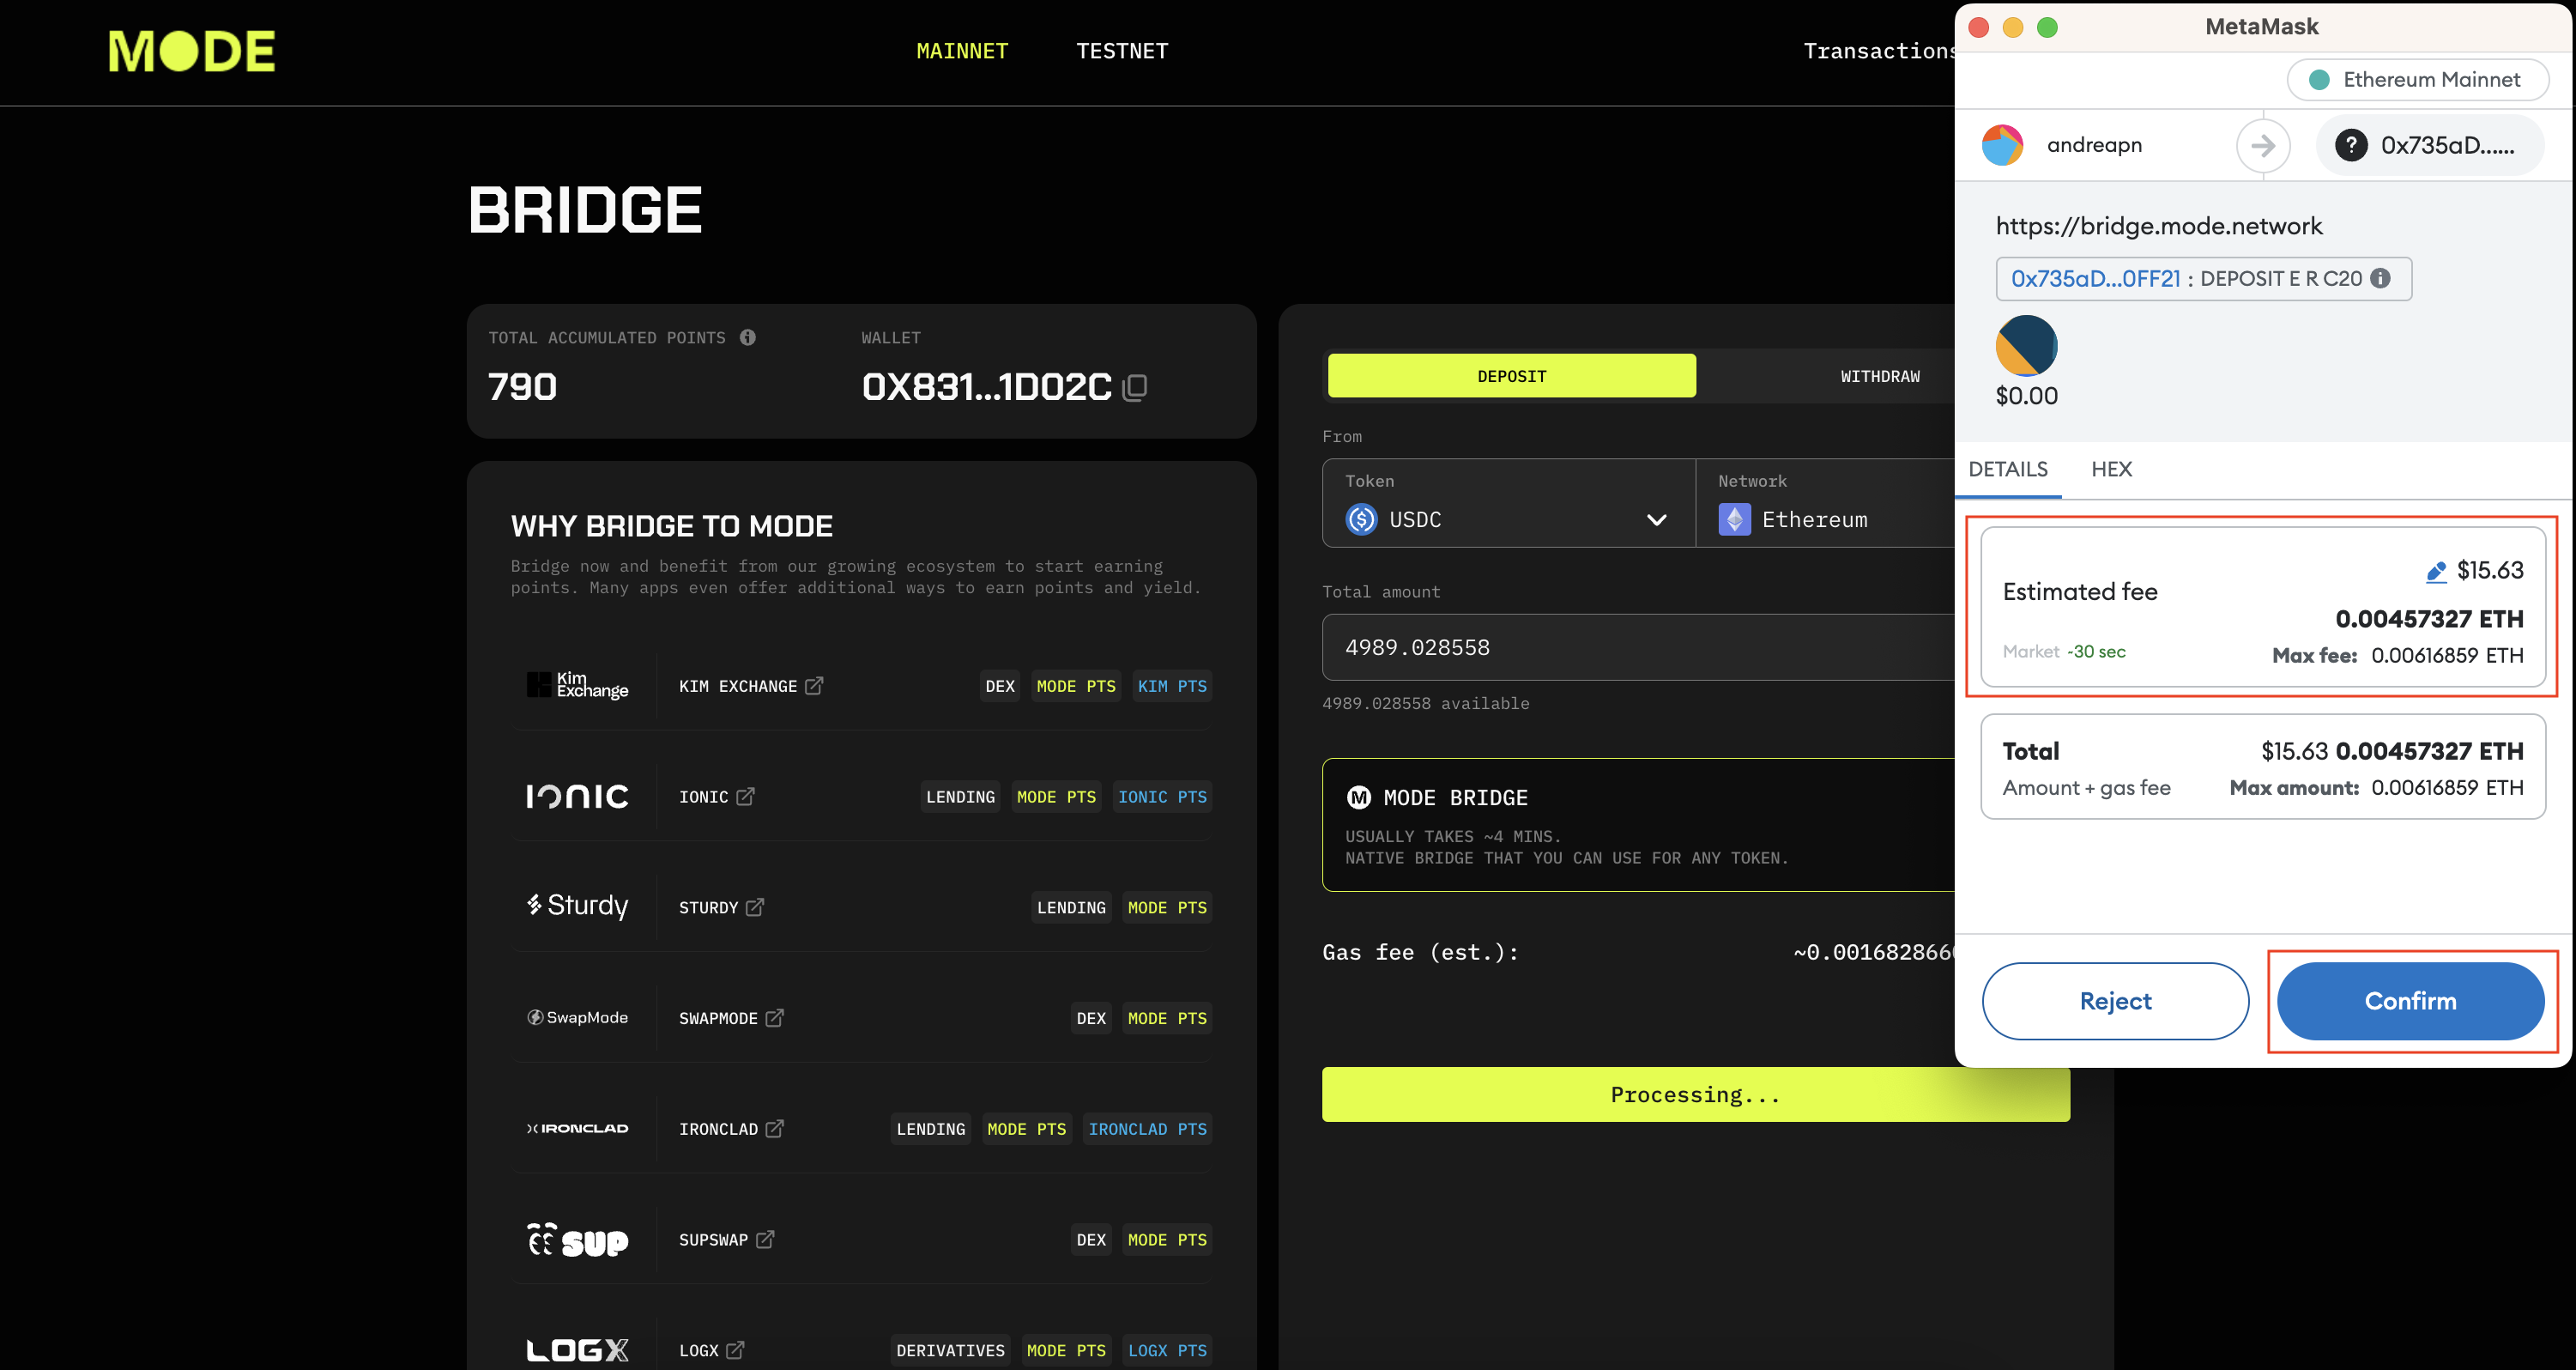Screen dimensions: 2576x1370
Task: Open the DEPOSIT ERC20 info icon
Action: [2380, 278]
